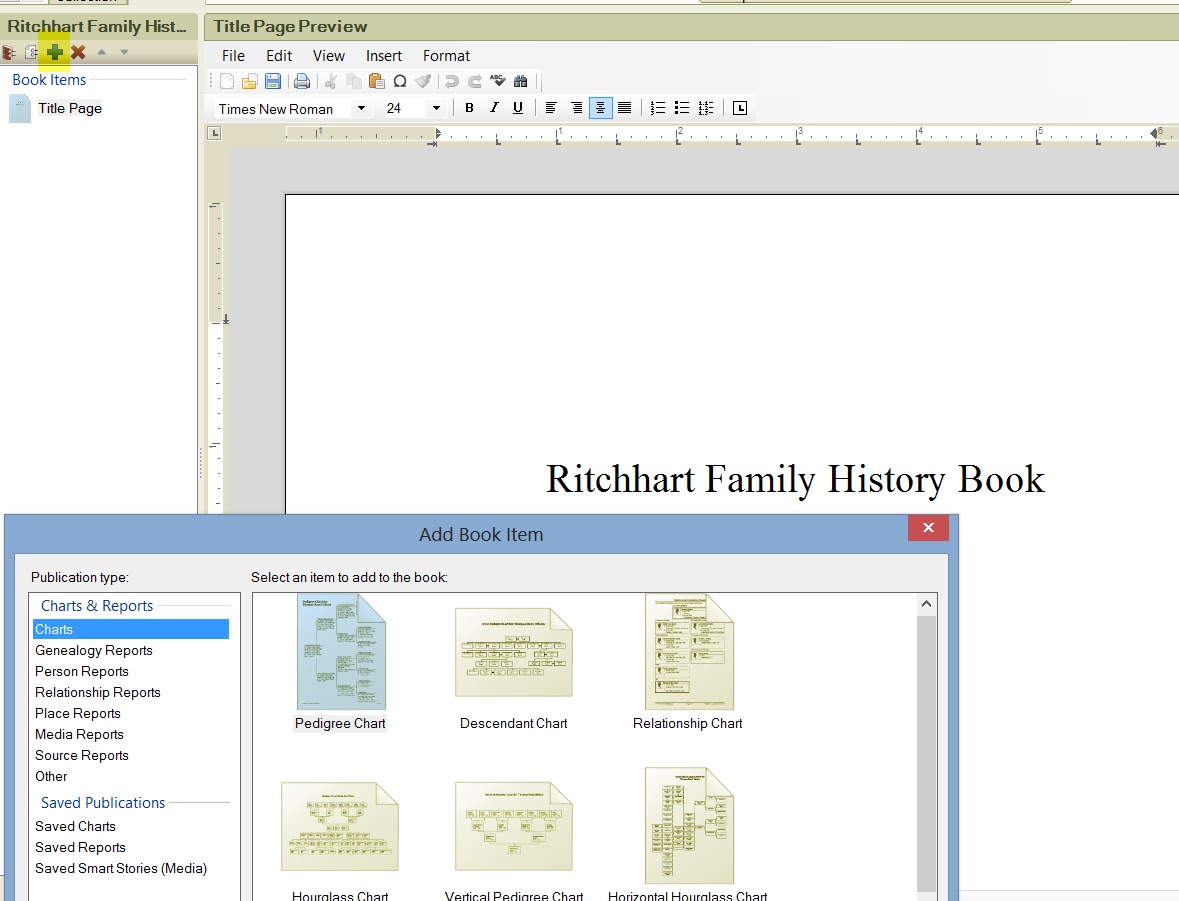Select Title Page in Book Items
The height and width of the screenshot is (901, 1179).
coord(70,108)
